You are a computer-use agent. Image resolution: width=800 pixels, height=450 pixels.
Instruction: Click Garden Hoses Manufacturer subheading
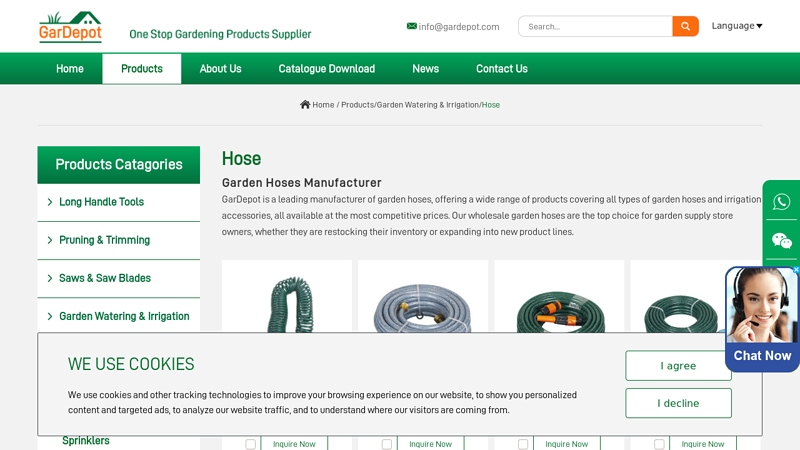302,183
